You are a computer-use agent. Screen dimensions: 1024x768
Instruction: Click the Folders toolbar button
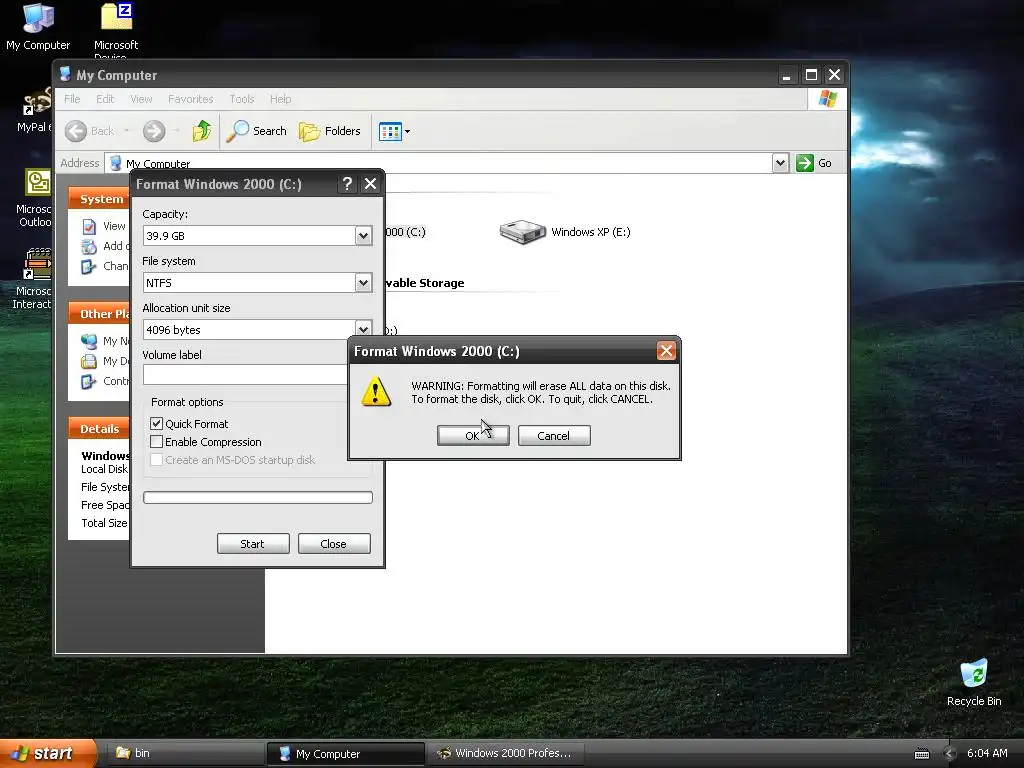tap(330, 131)
